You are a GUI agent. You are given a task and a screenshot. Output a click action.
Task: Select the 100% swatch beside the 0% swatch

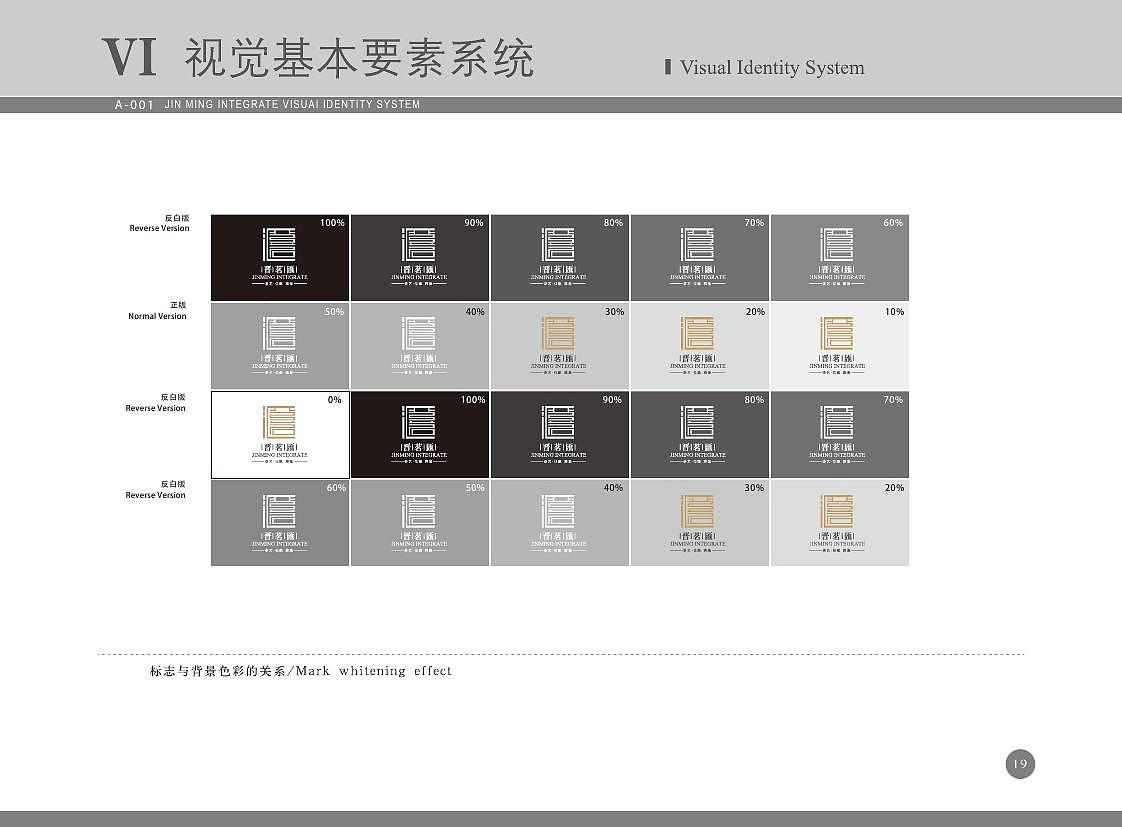(420, 434)
